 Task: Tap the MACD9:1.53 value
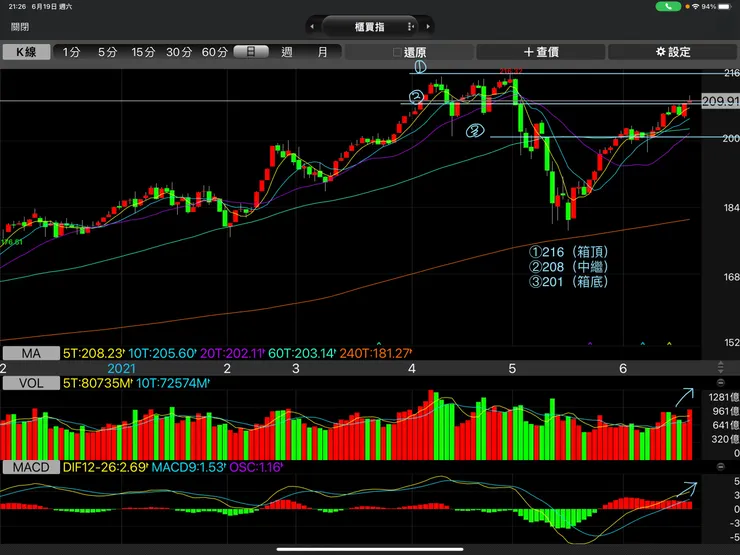tap(188, 467)
